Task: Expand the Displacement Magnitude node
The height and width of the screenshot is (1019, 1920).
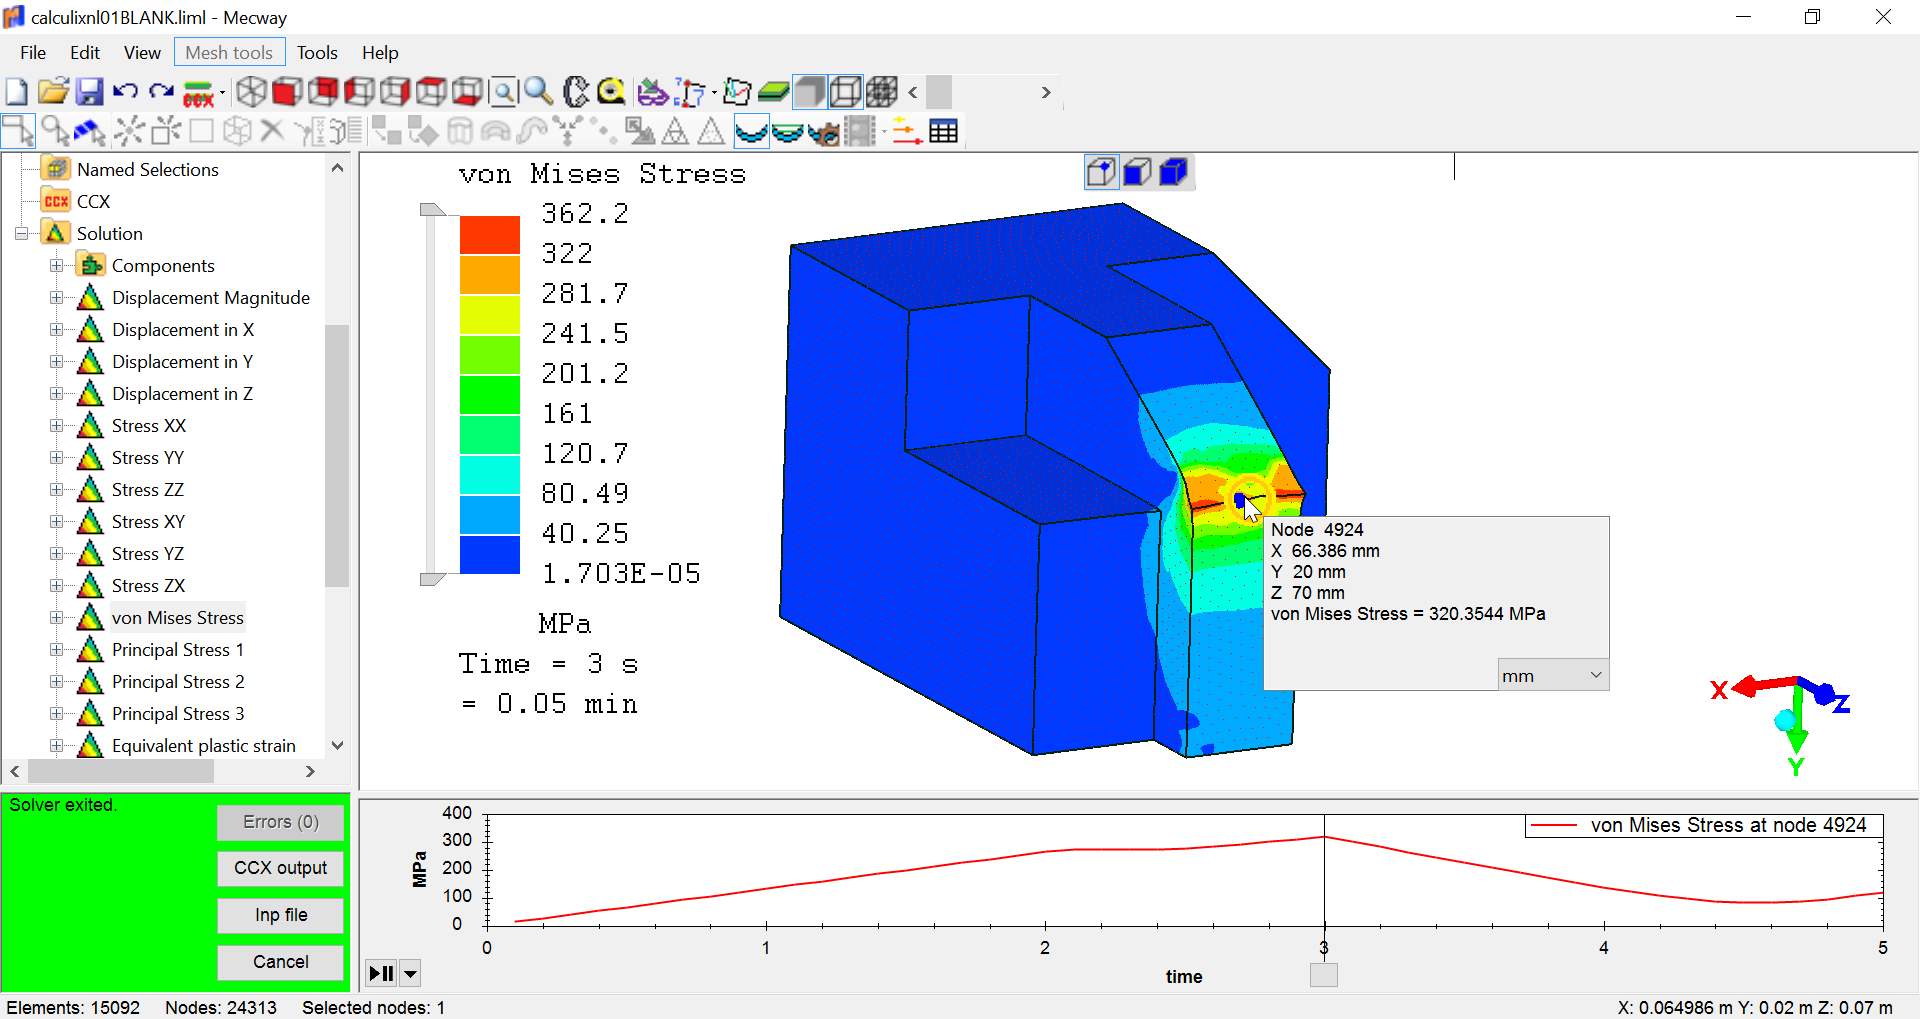Action: coord(57,297)
